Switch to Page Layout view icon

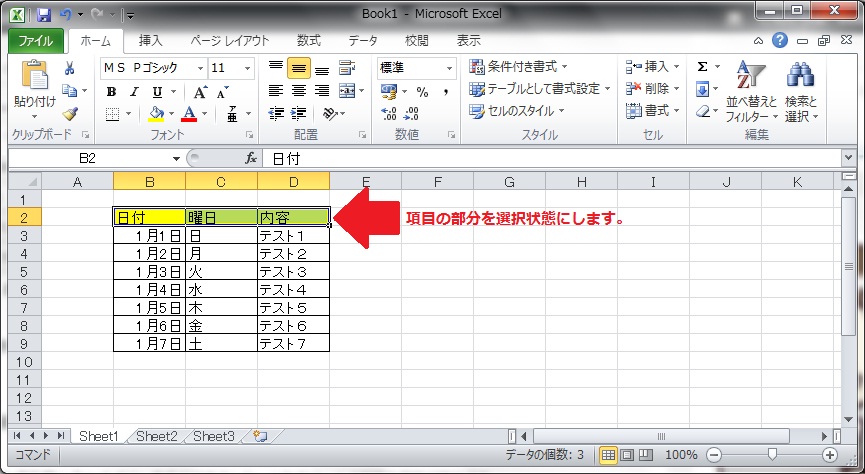(x=627, y=455)
